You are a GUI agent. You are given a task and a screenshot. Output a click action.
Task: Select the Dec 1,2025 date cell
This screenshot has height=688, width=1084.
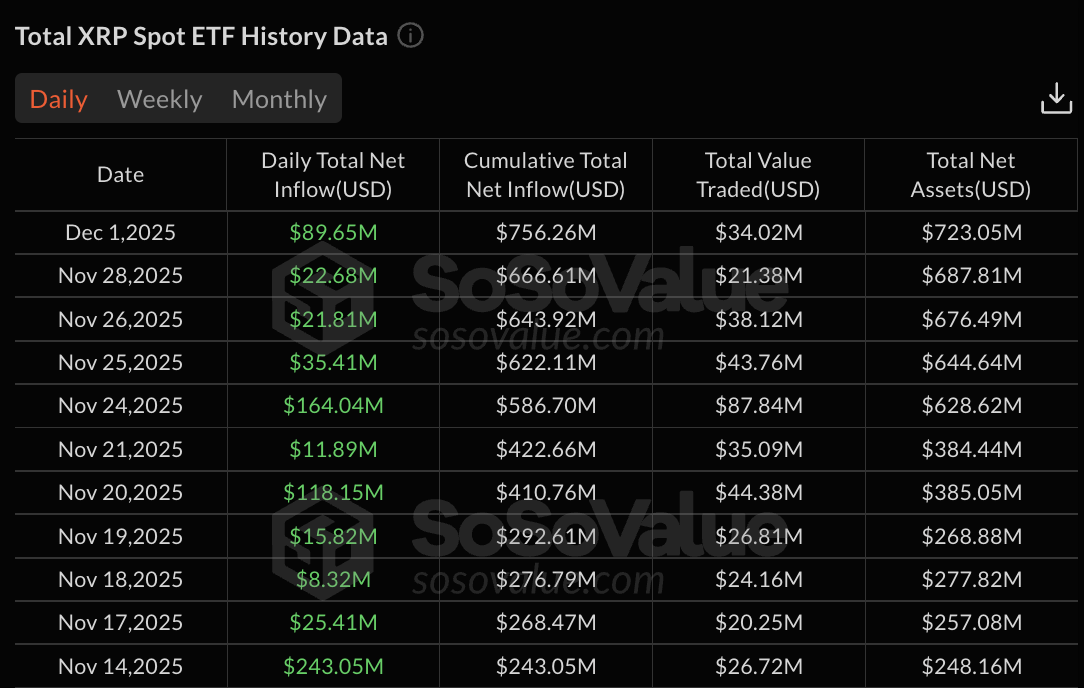tap(120, 232)
